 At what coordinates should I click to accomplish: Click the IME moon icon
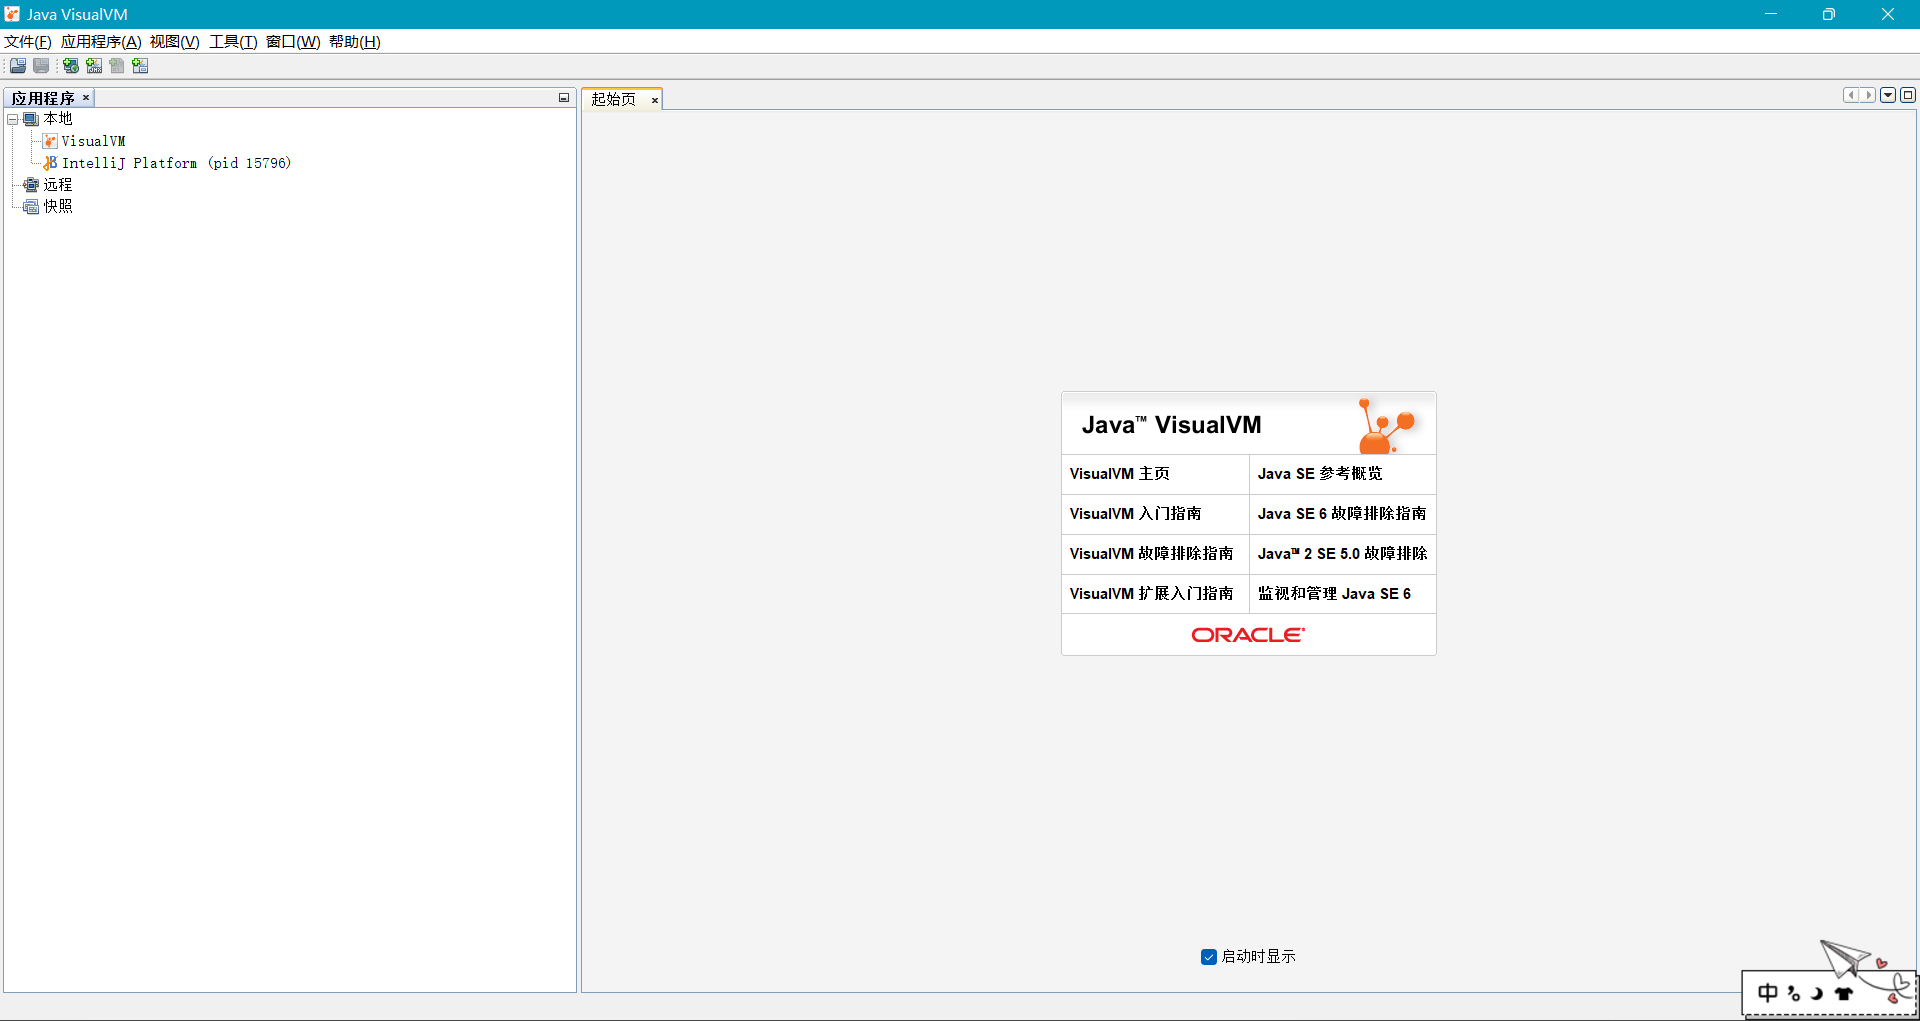pos(1817,993)
